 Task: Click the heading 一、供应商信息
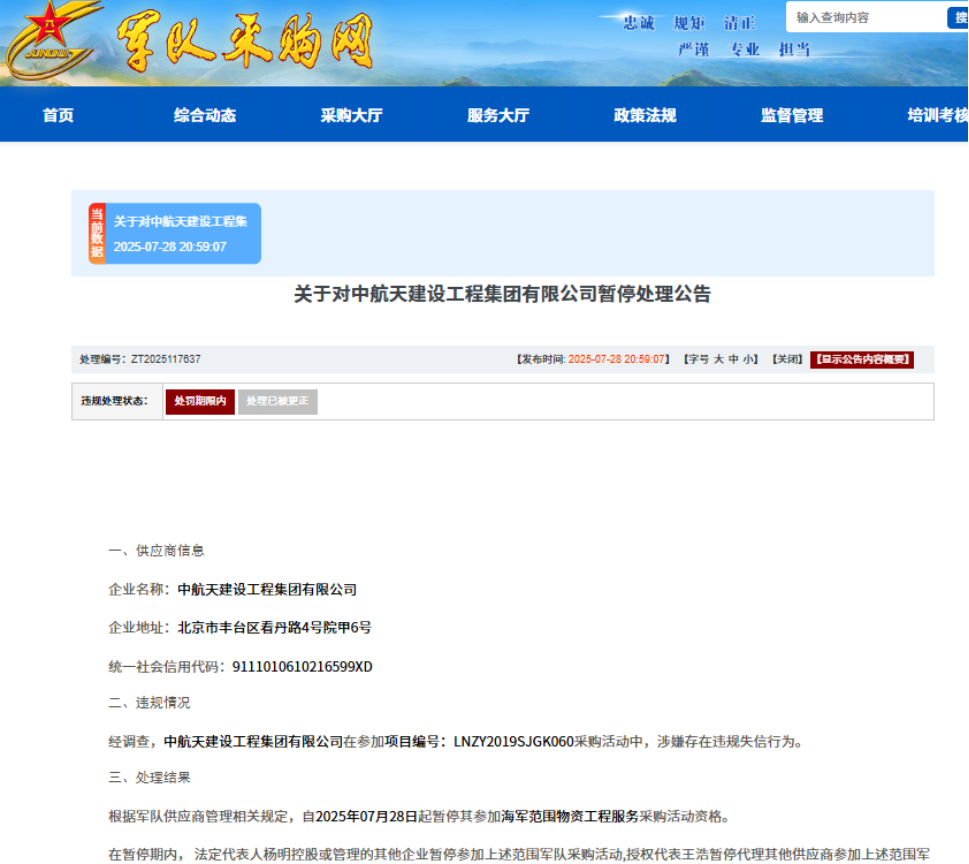(156, 551)
